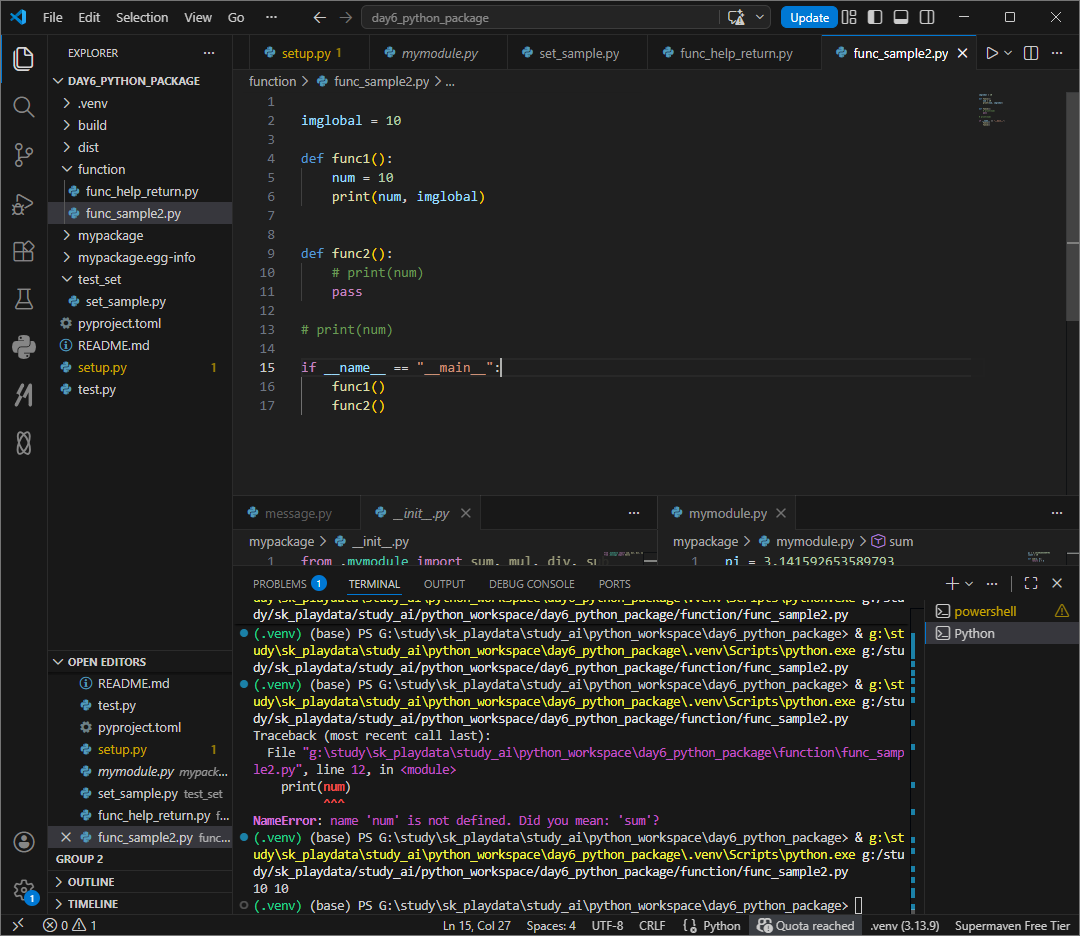Collapse the function folder
Viewport: 1080px width, 936px height.
(x=140, y=169)
